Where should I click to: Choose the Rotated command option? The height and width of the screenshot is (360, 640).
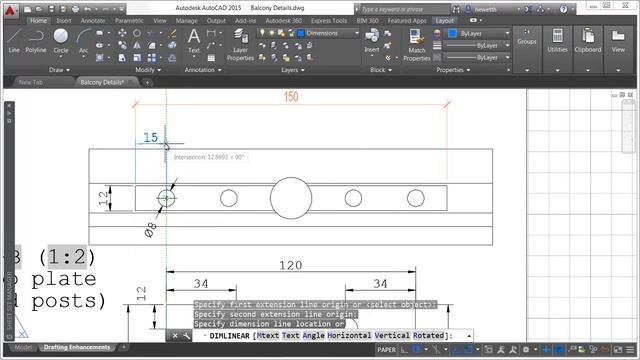(x=428, y=336)
